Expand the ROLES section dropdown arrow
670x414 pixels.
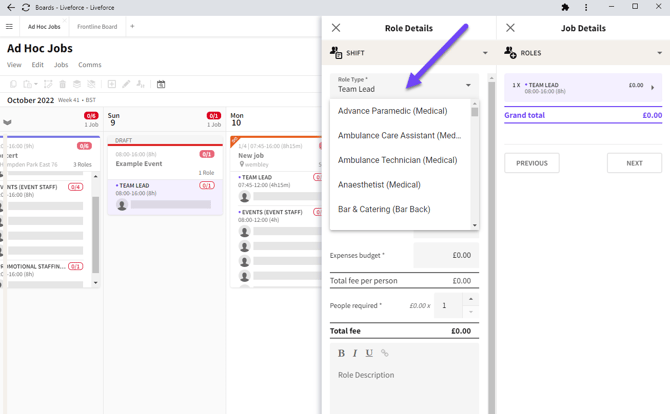pos(659,53)
